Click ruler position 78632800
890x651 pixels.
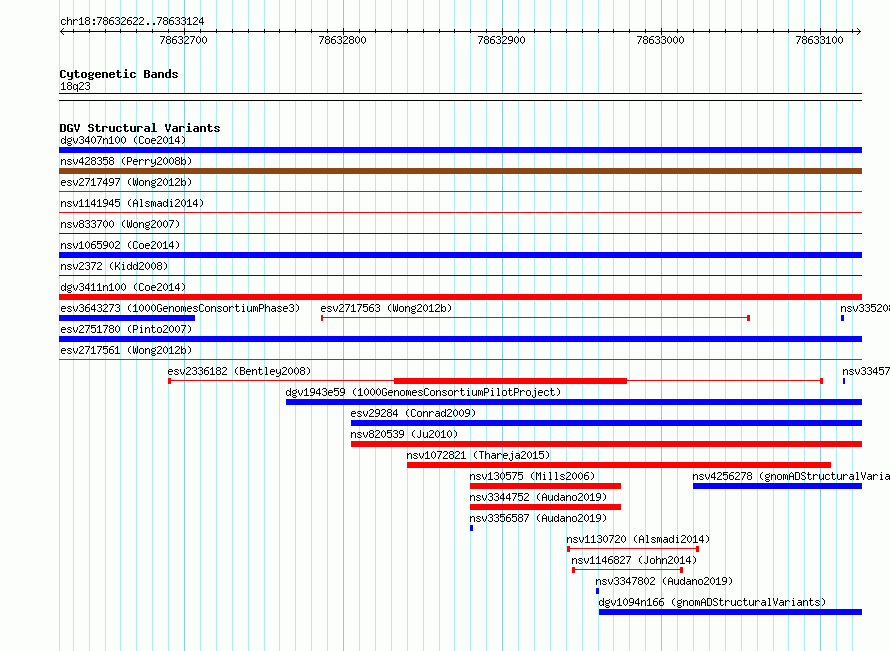click(342, 40)
